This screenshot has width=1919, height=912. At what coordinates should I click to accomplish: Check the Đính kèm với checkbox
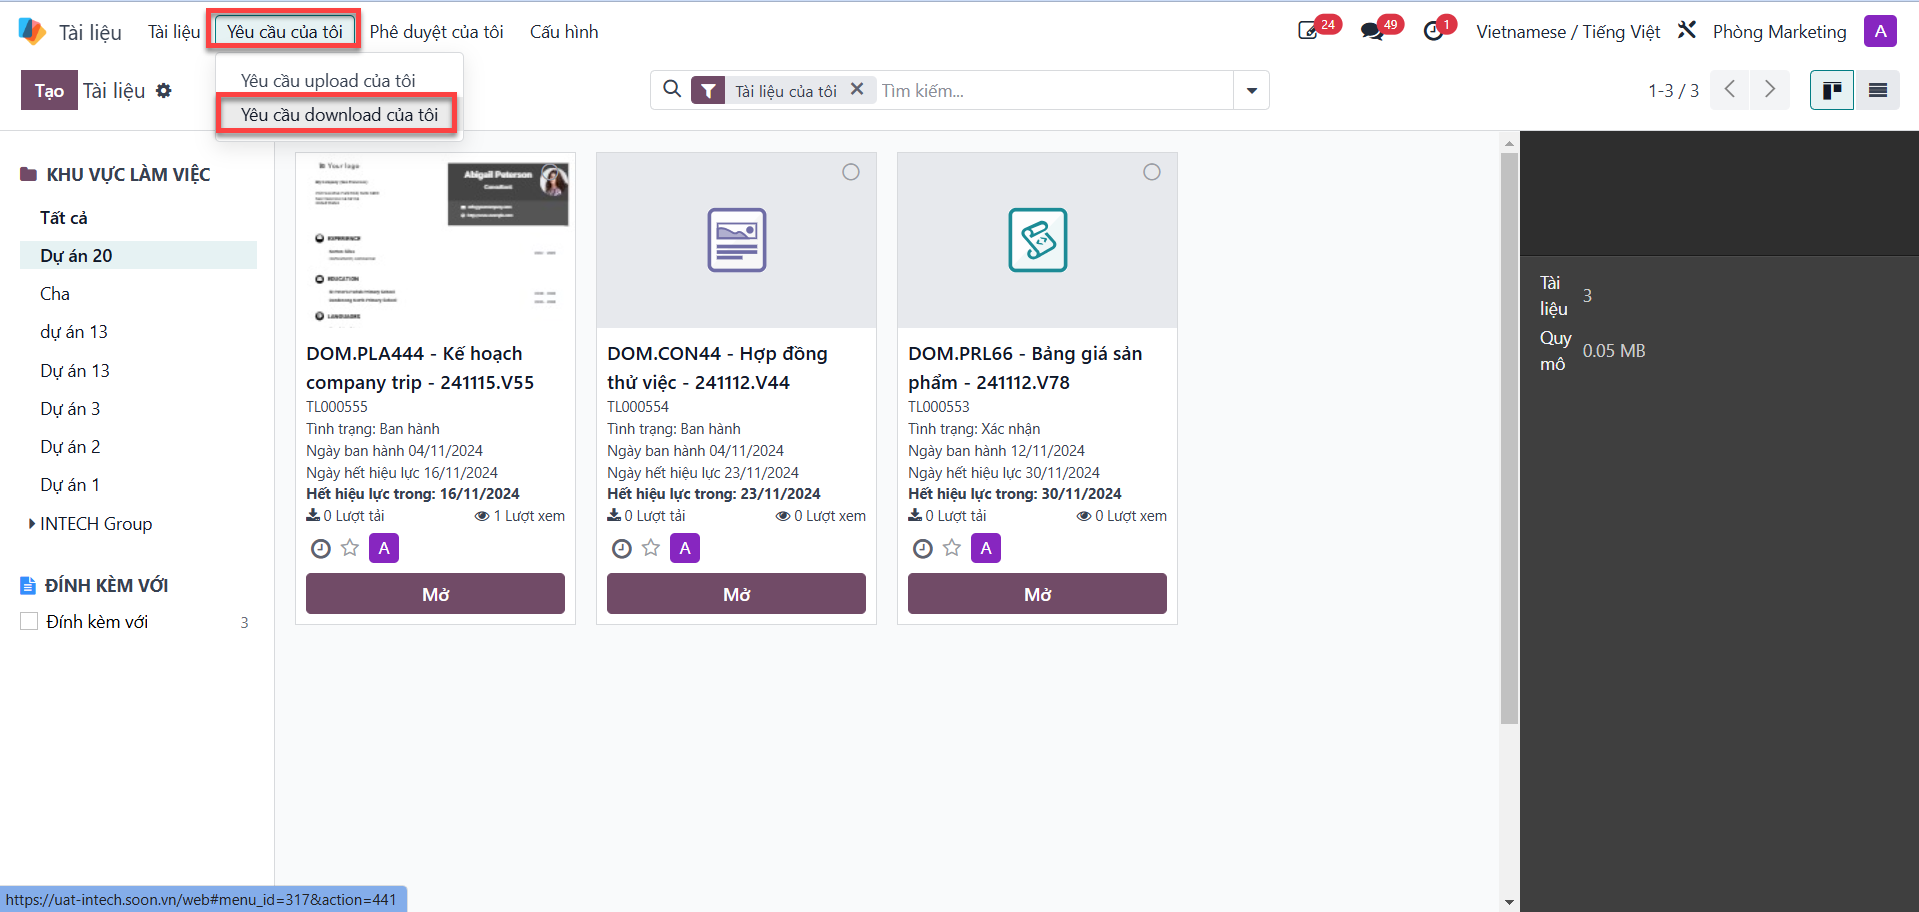click(x=29, y=622)
